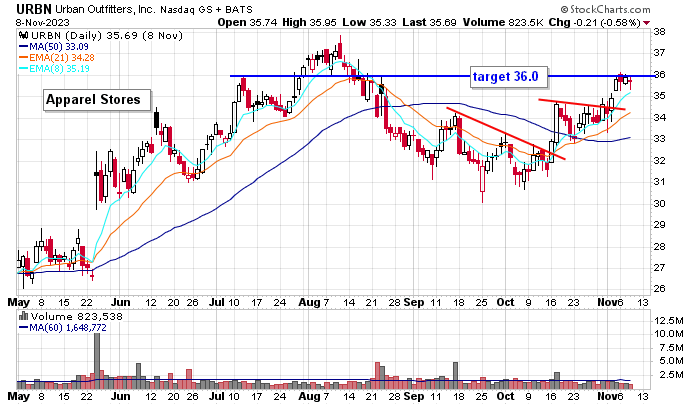Viewport: 700px width, 405px height.
Task: Click the 'target 36.0' annotation label
Action: tap(509, 77)
